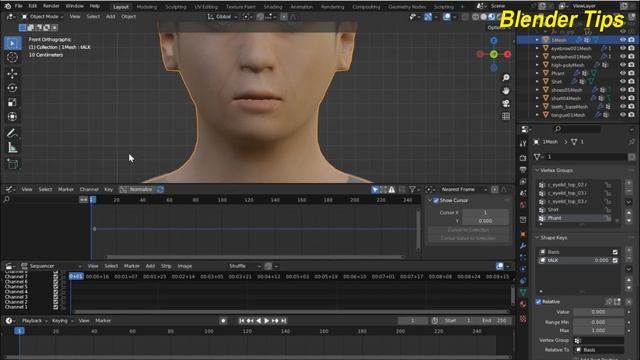Uncheck the Relative checkbox

[538, 302]
